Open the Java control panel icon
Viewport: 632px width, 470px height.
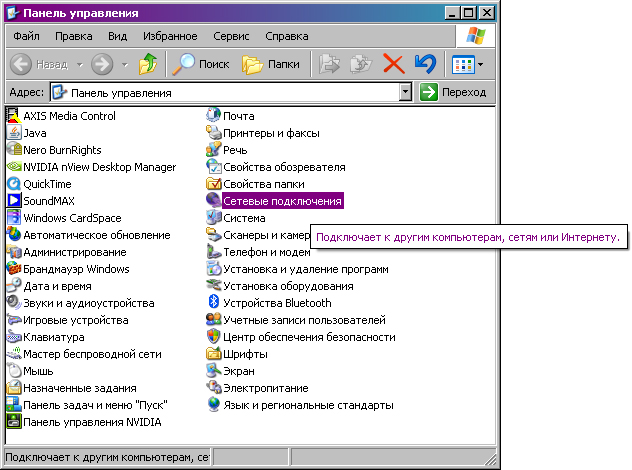(x=14, y=133)
